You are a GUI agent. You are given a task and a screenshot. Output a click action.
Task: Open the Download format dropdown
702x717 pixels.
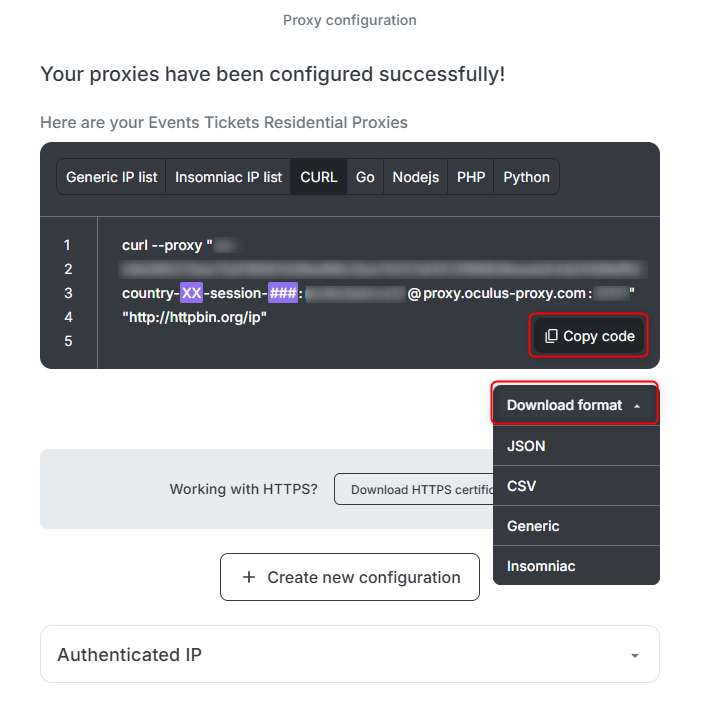(x=575, y=405)
